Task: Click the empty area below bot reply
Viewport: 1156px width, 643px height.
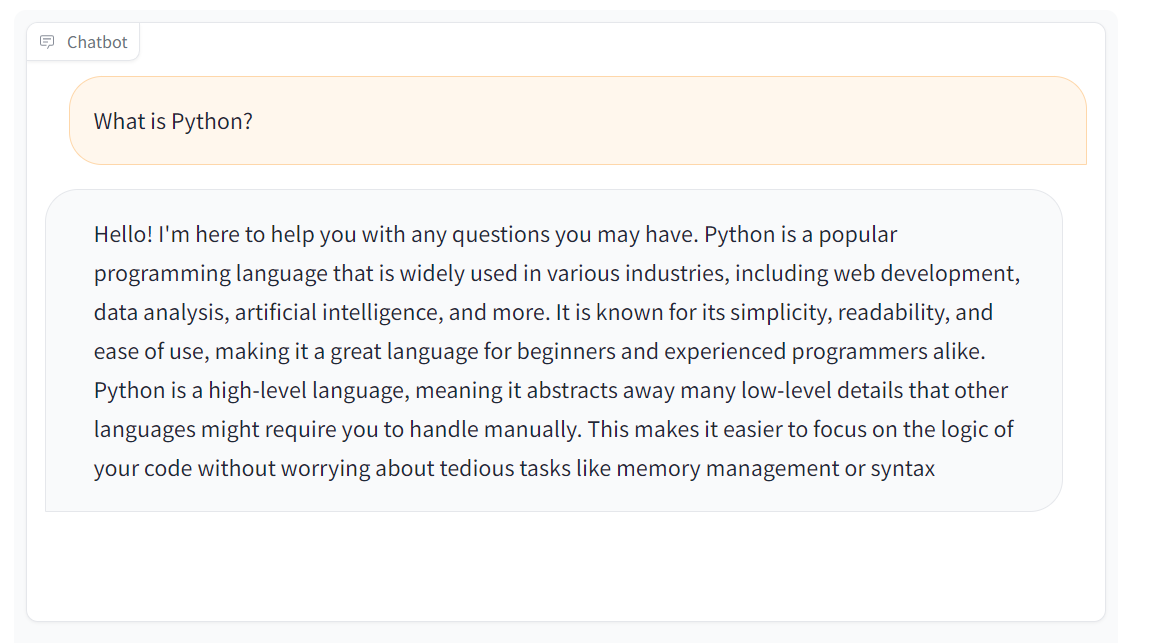Action: 578,565
